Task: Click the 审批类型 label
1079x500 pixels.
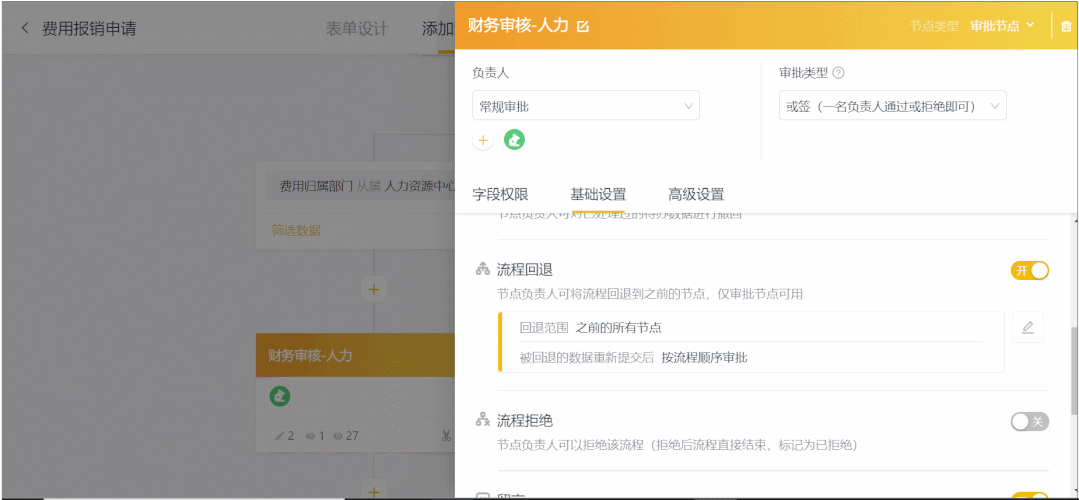Action: [803, 73]
